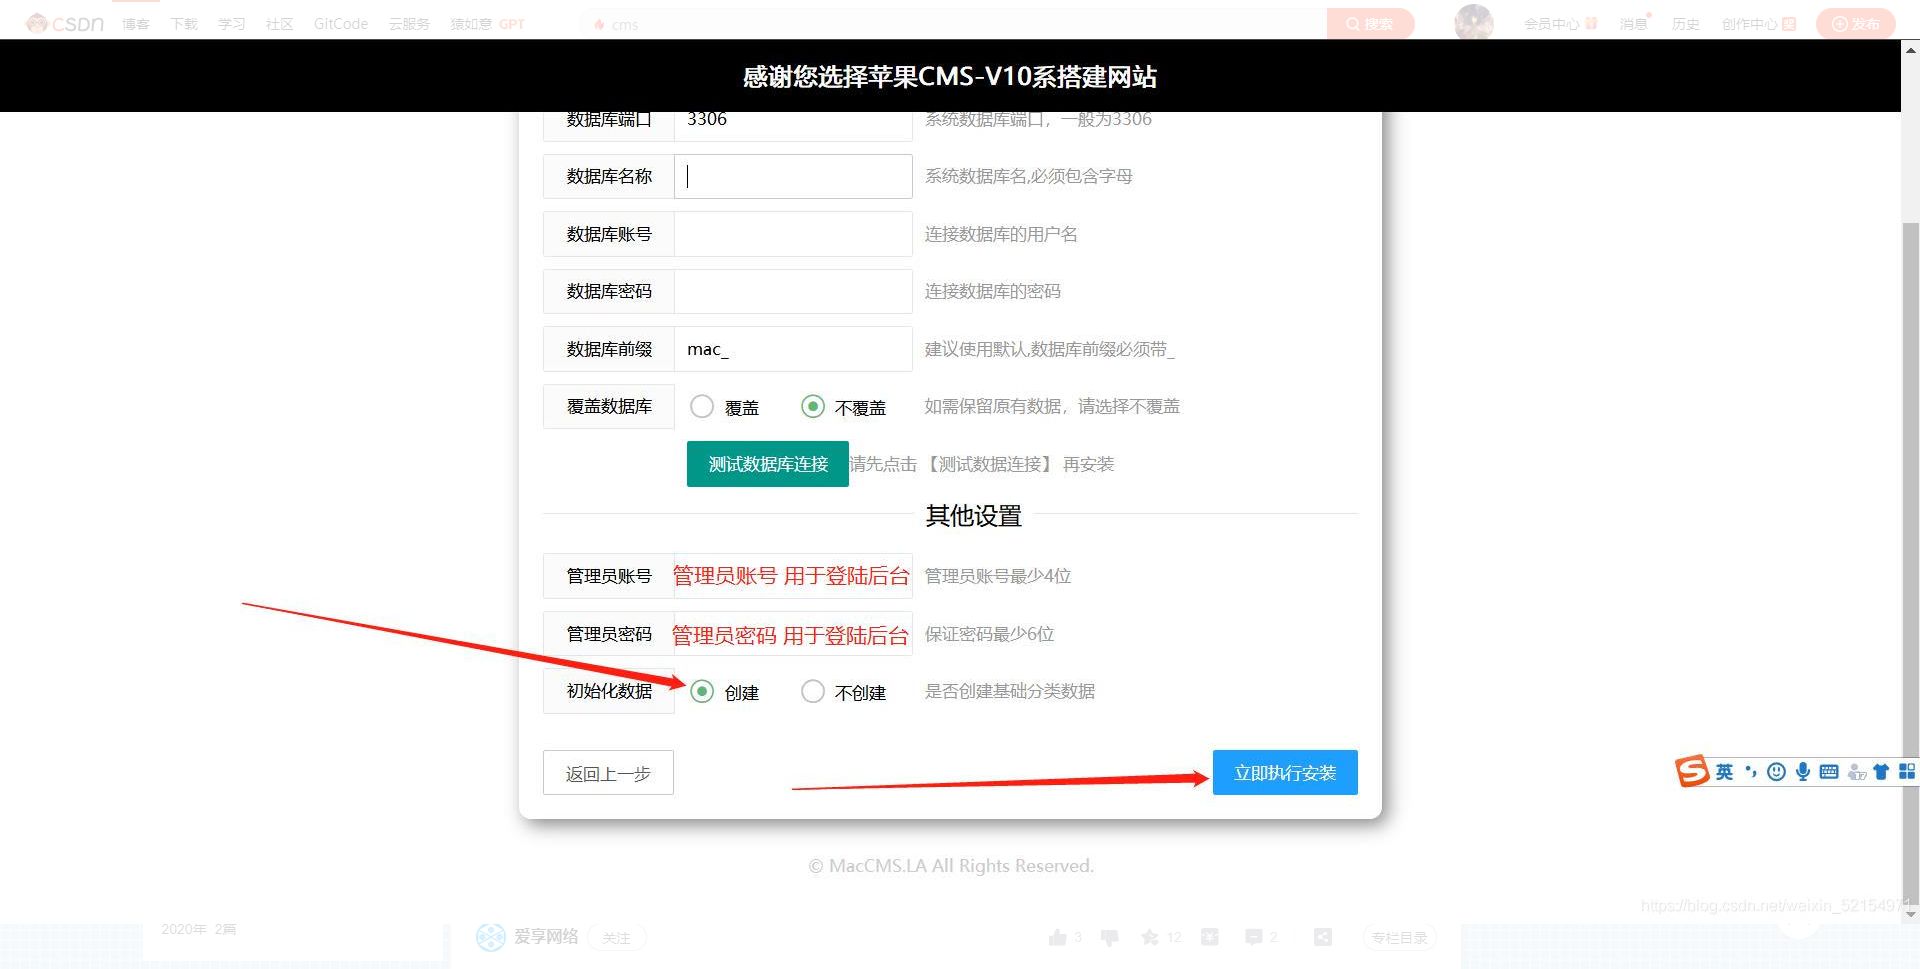Click 立即执行安装 button
This screenshot has height=969, width=1920.
click(x=1285, y=772)
